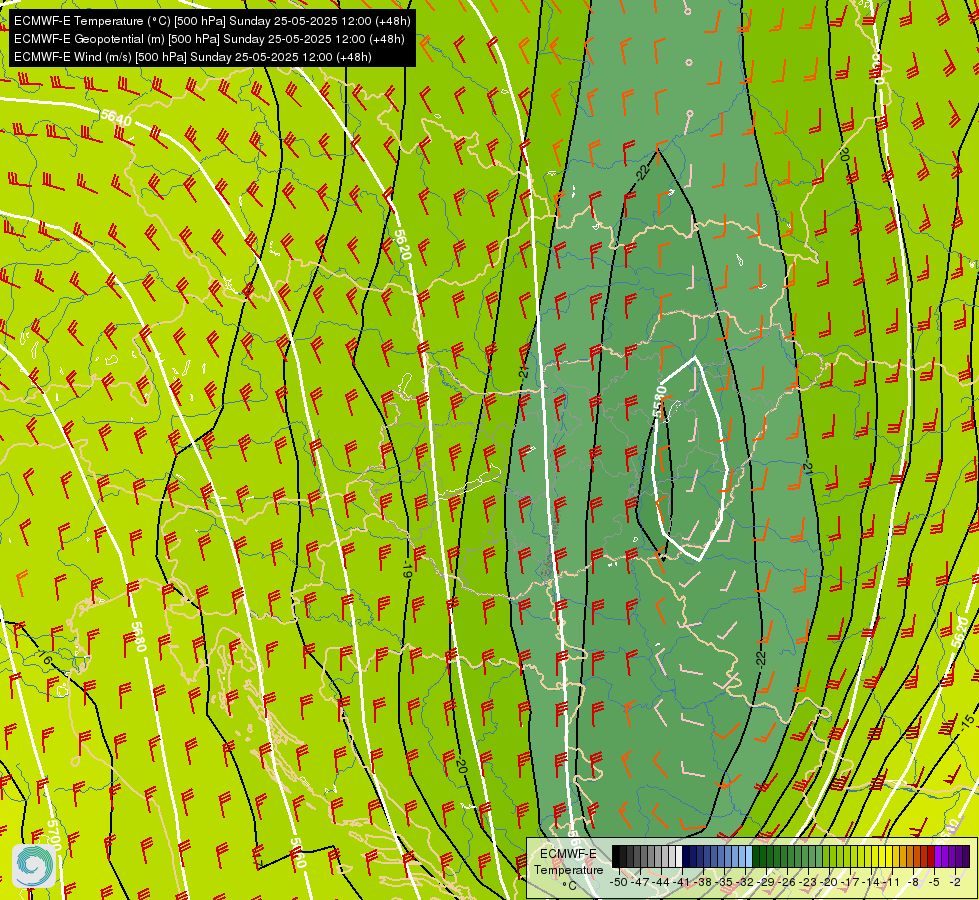
Task: Click the 5700 geopotential contour label
Action: click(x=54, y=836)
